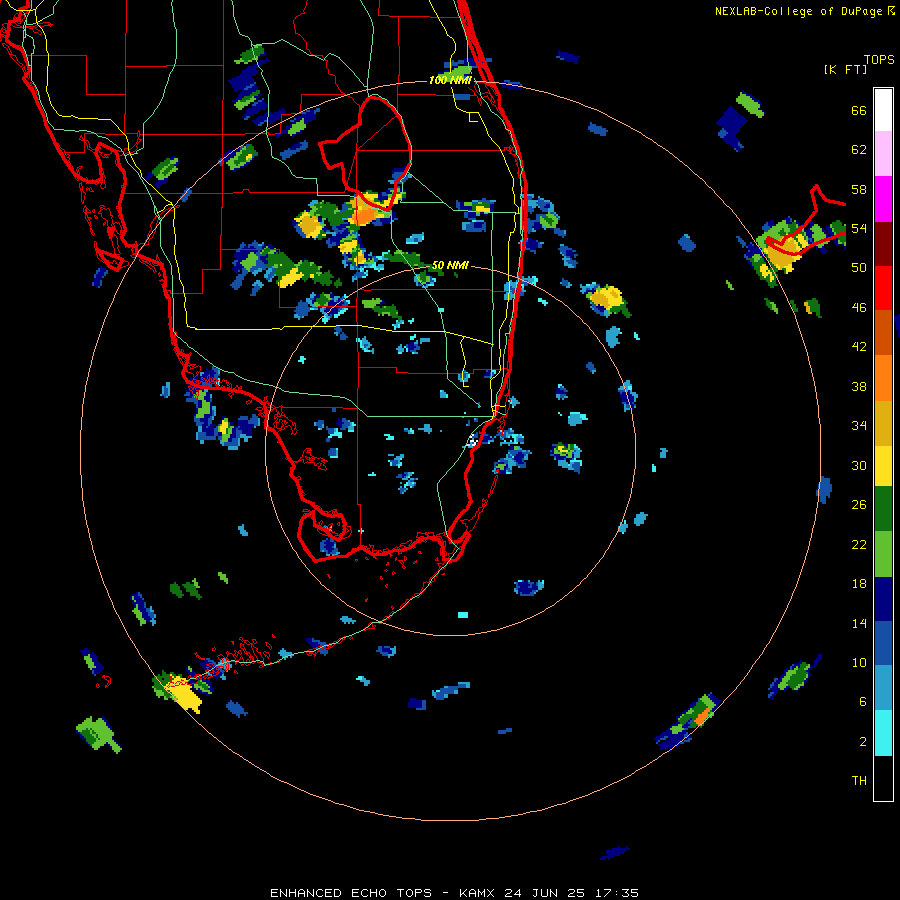Pick the dark orange legend band
This screenshot has width=900, height=900.
pos(883,332)
